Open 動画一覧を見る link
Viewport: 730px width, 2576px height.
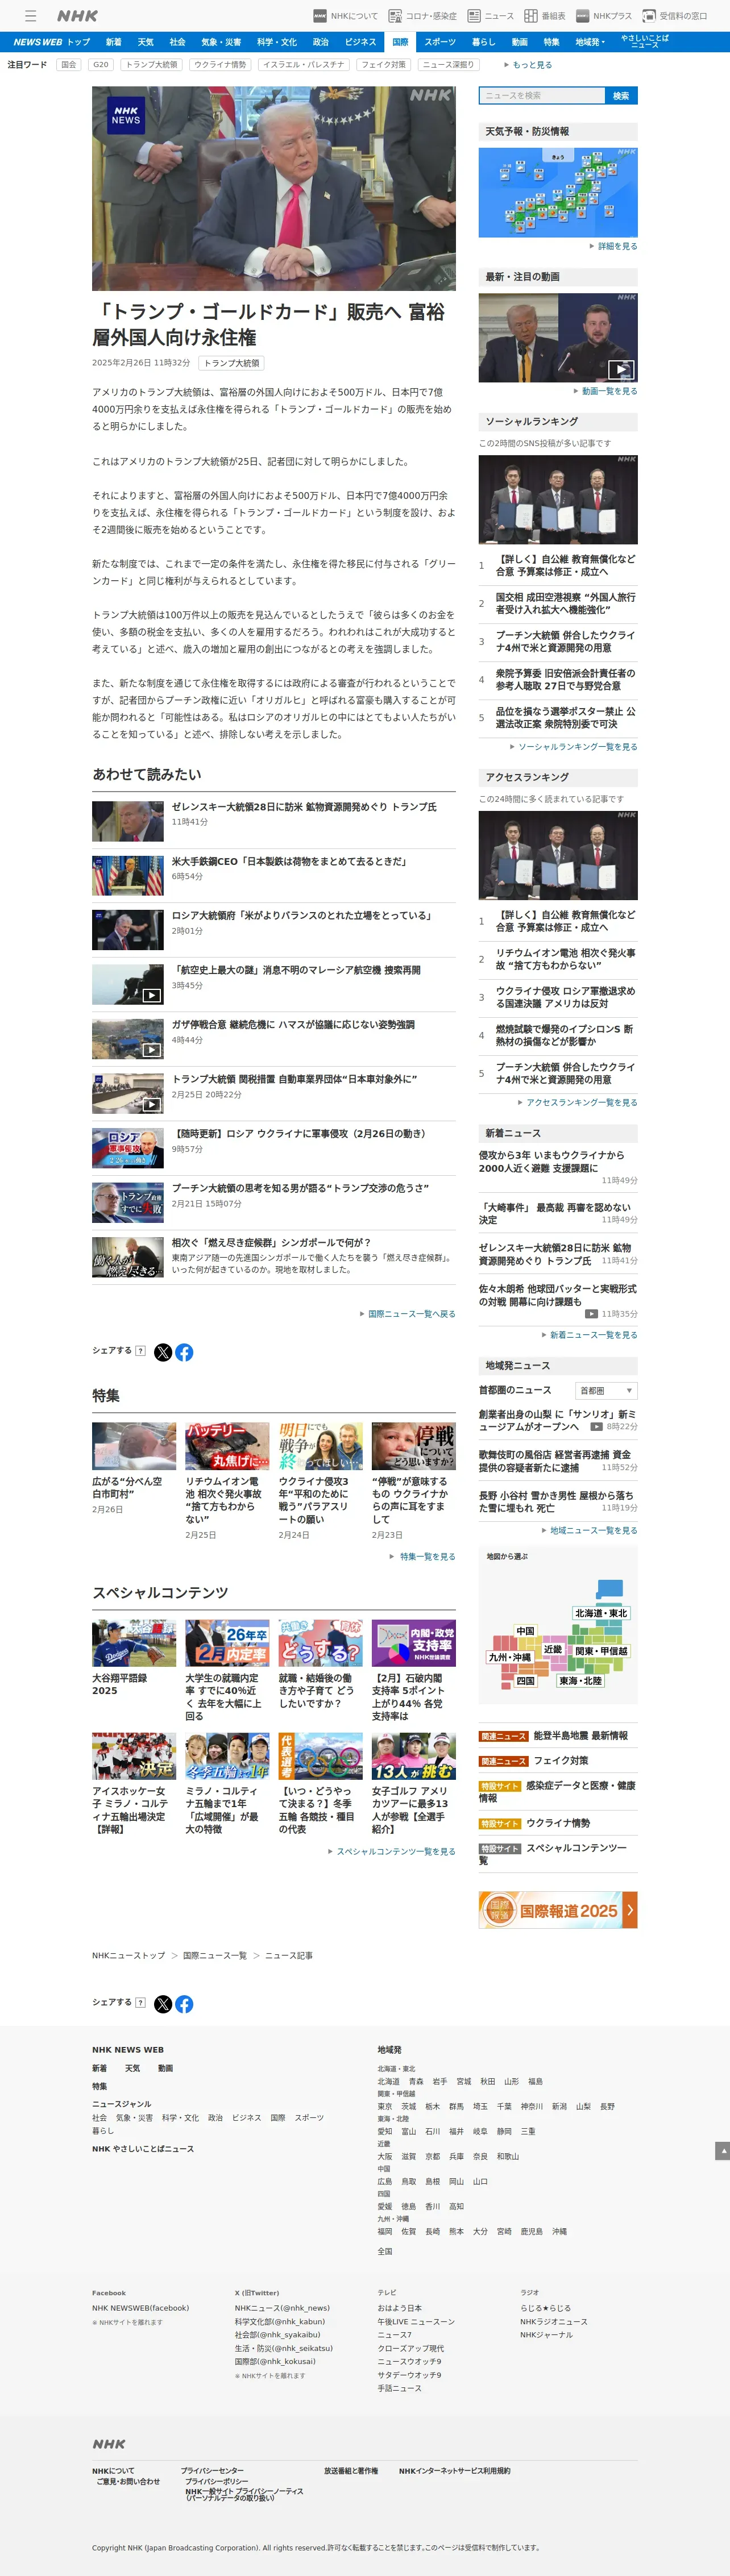click(x=606, y=391)
